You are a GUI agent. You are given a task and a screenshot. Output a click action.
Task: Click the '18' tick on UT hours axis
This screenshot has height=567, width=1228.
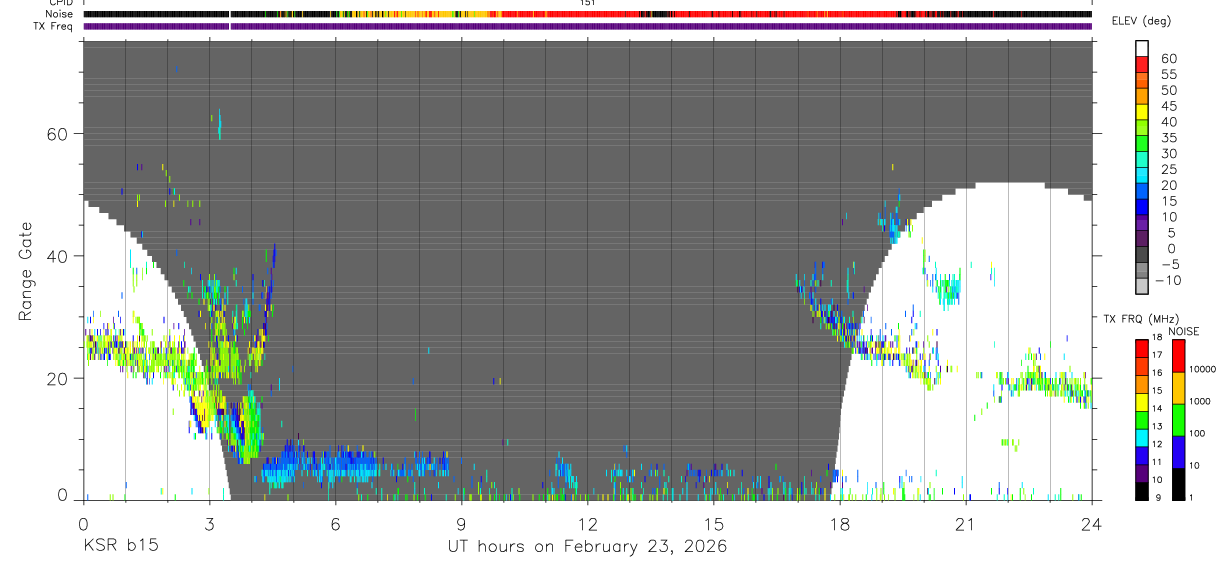coord(840,524)
